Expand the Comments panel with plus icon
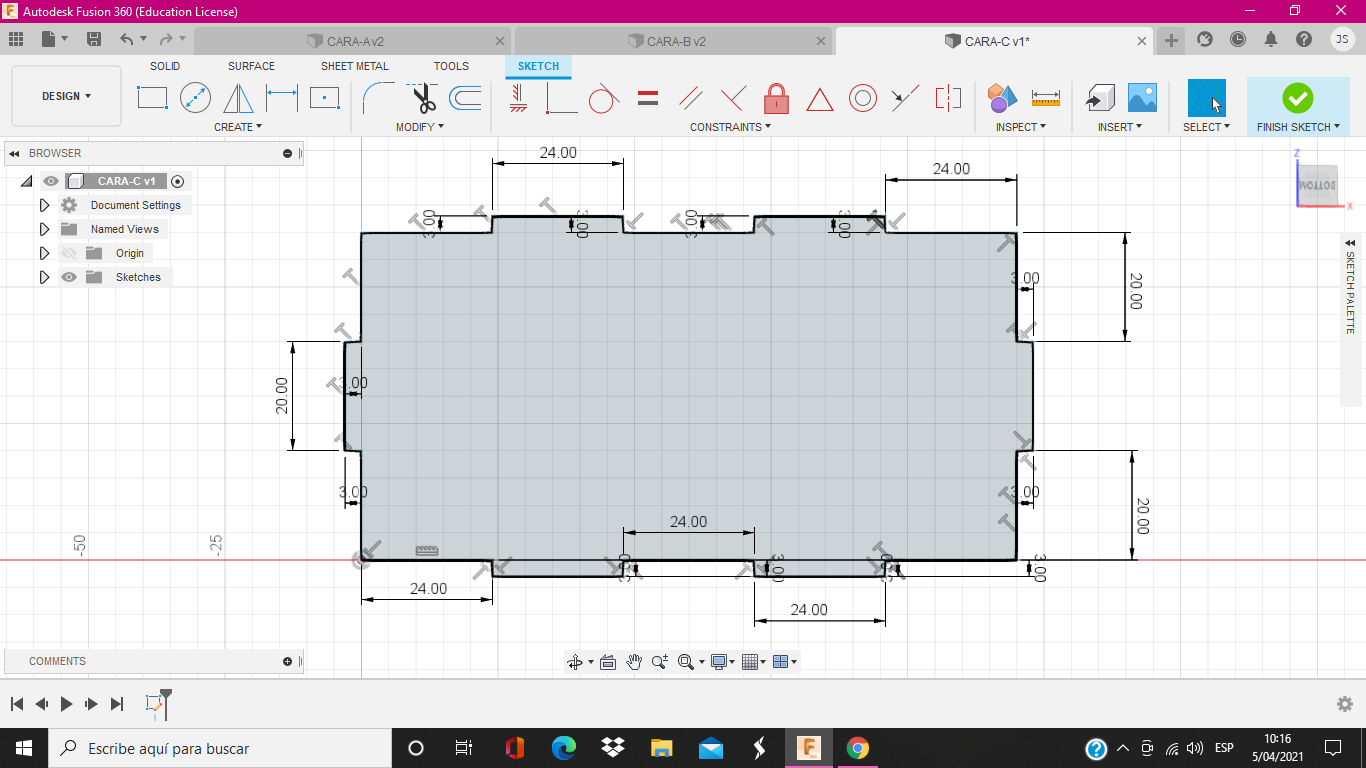 288,661
